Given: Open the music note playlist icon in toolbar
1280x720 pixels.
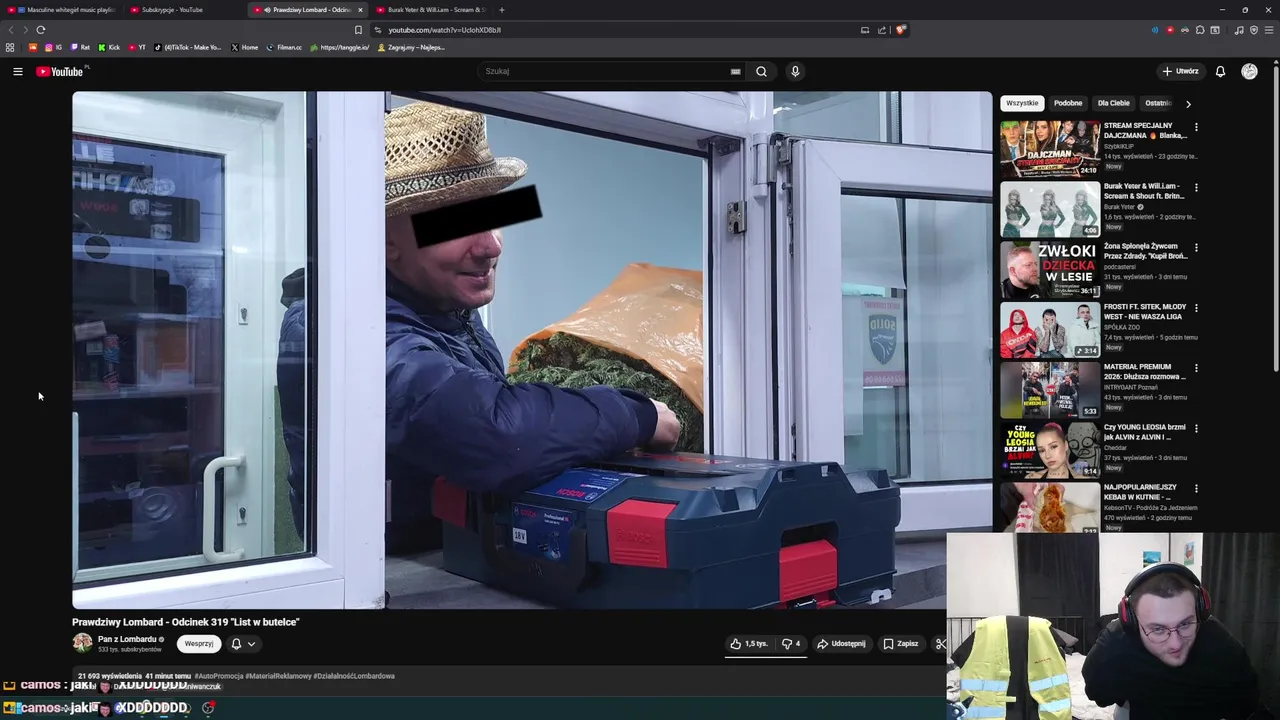Looking at the screenshot, I should tap(1239, 30).
